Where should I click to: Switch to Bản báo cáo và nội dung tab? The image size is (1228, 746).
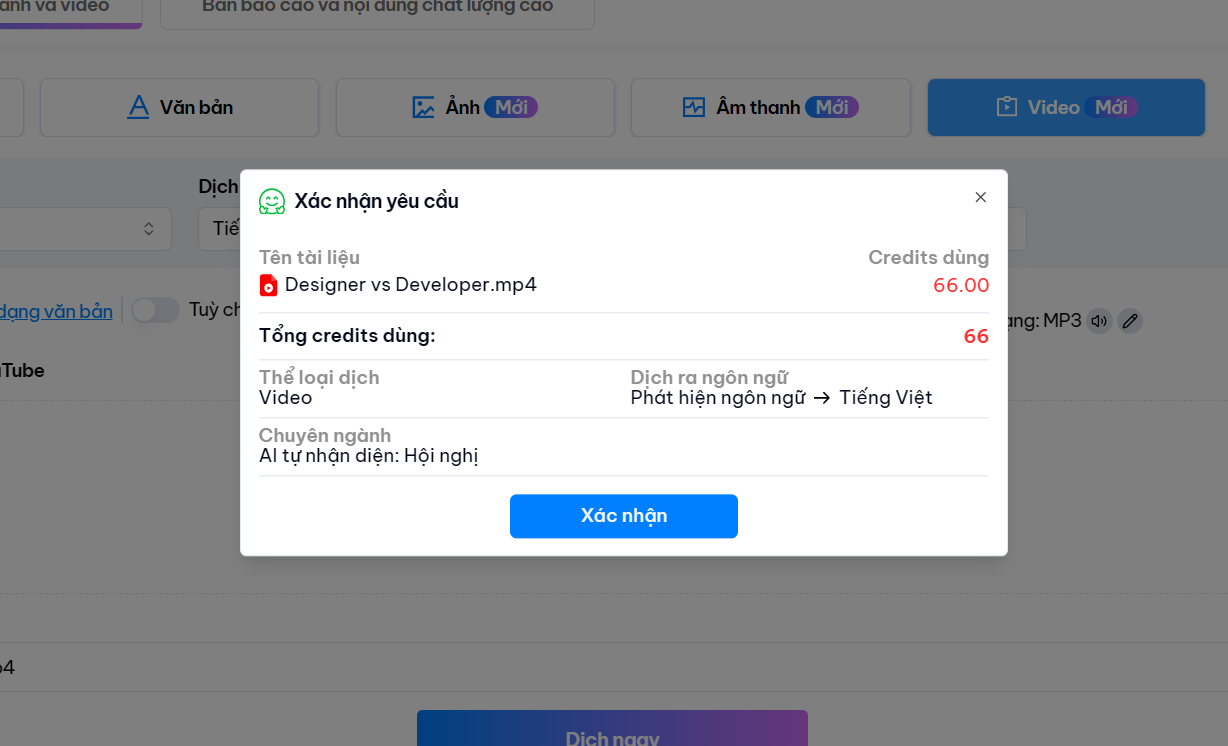click(377, 10)
